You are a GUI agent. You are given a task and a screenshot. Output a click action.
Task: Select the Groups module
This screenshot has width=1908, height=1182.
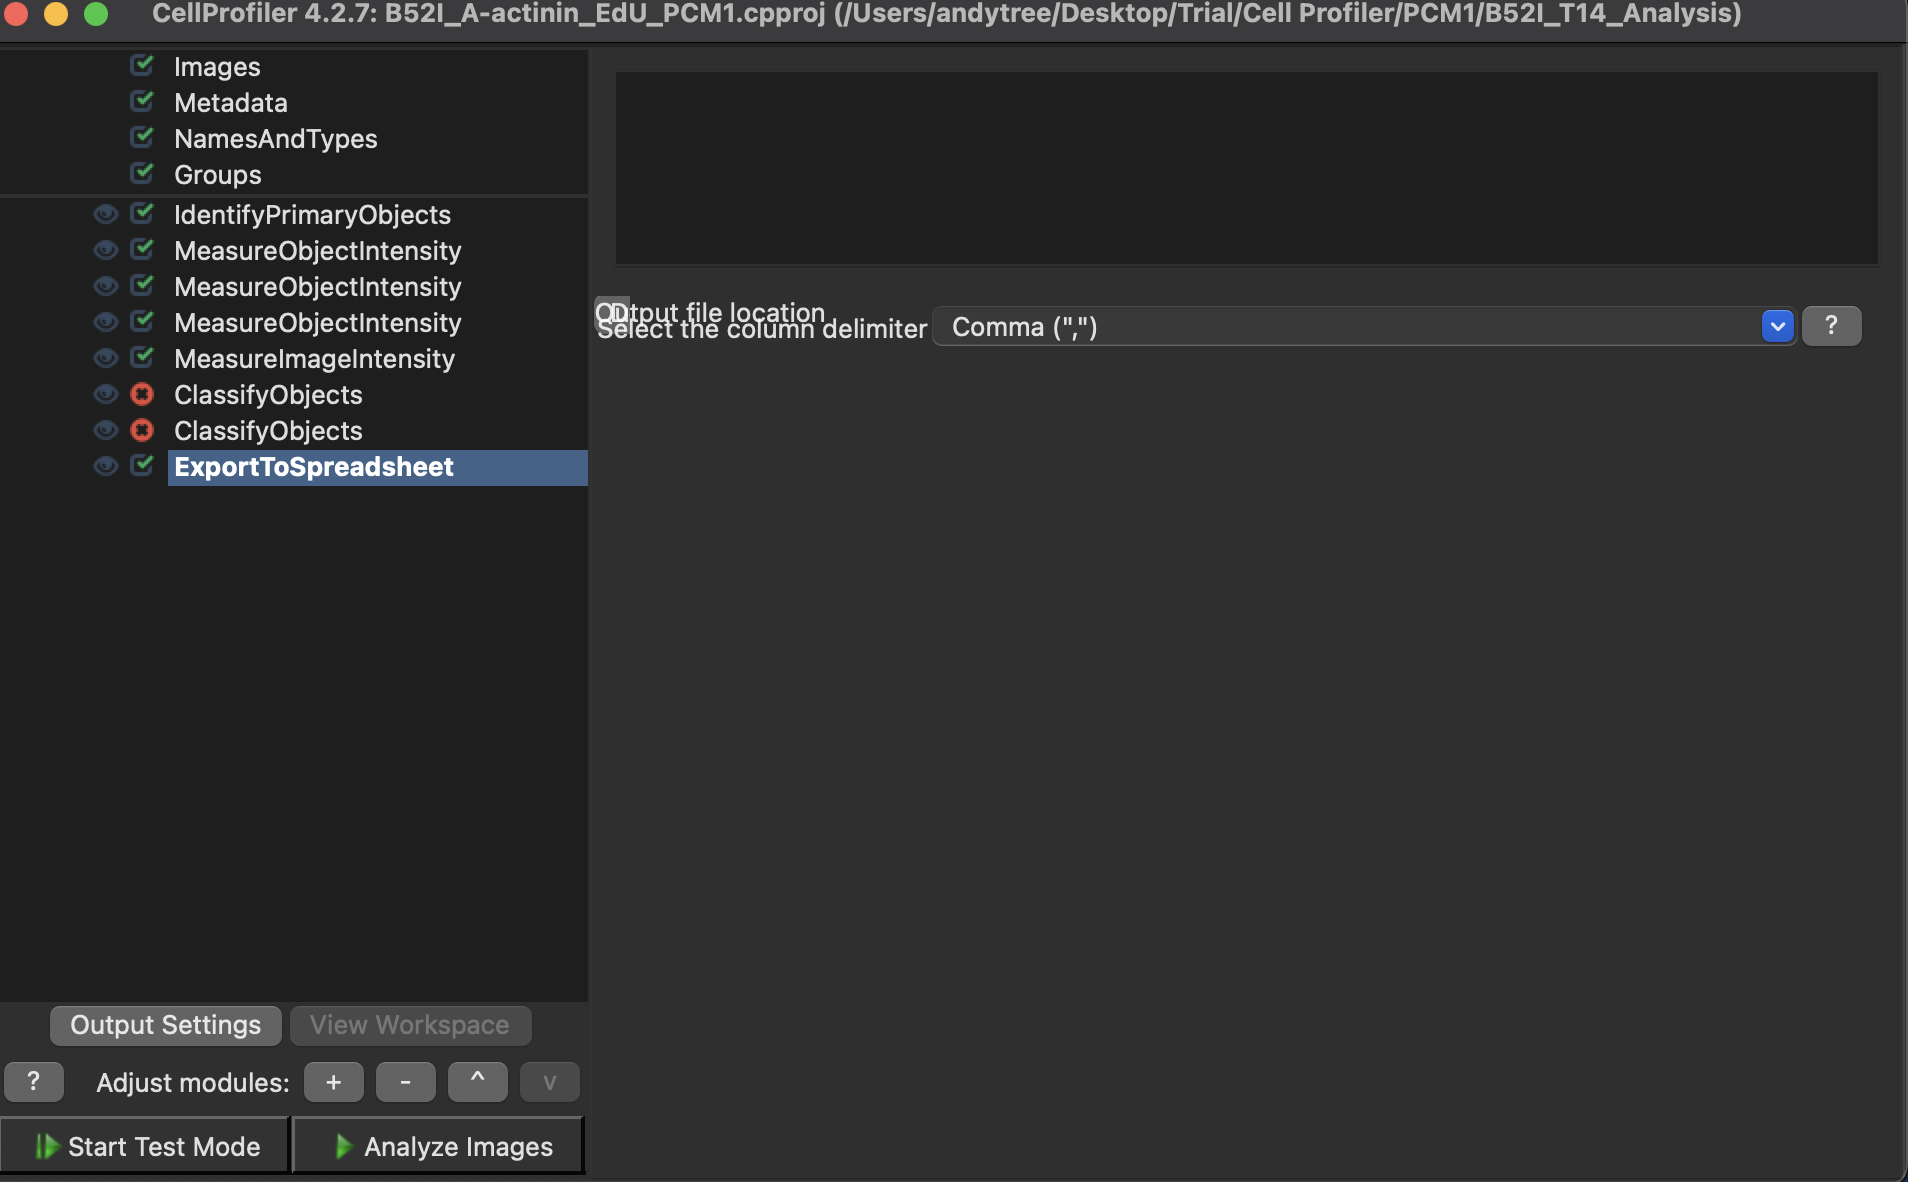[x=217, y=174]
